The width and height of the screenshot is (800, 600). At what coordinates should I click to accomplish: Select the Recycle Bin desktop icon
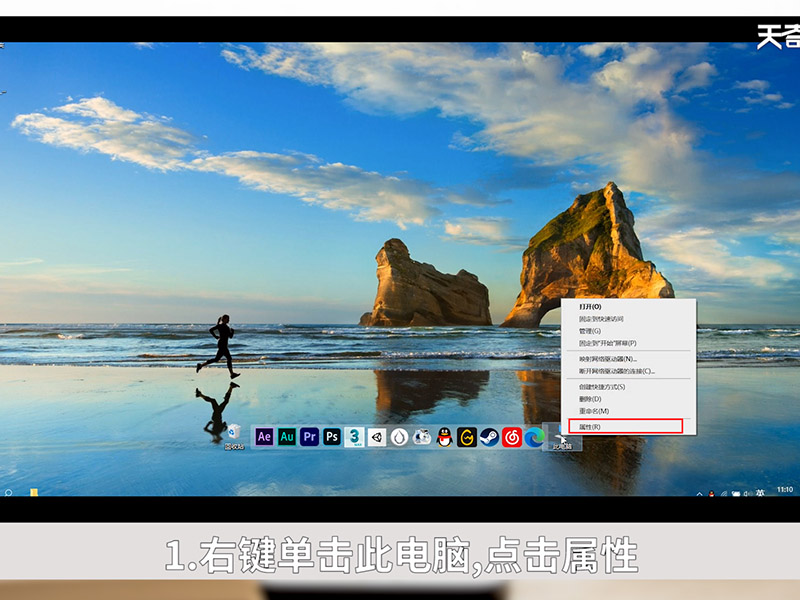234,434
